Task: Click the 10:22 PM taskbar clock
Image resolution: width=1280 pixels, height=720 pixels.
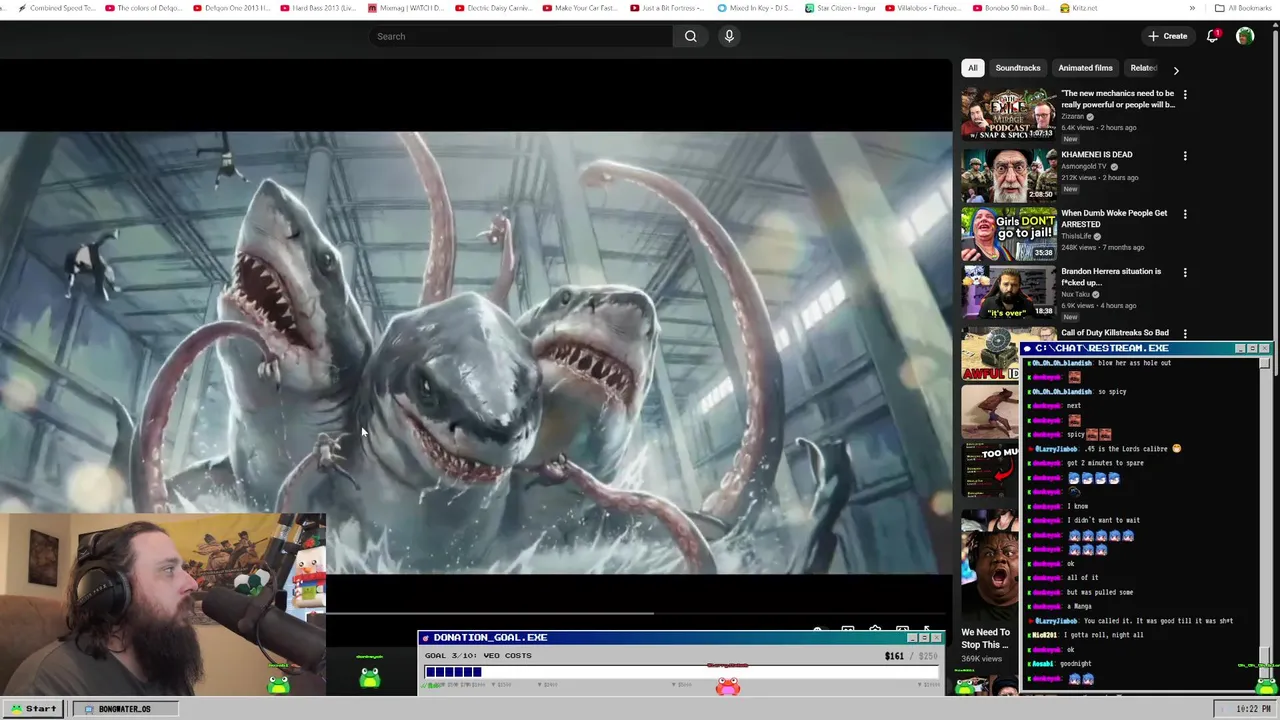Action: (x=1253, y=709)
